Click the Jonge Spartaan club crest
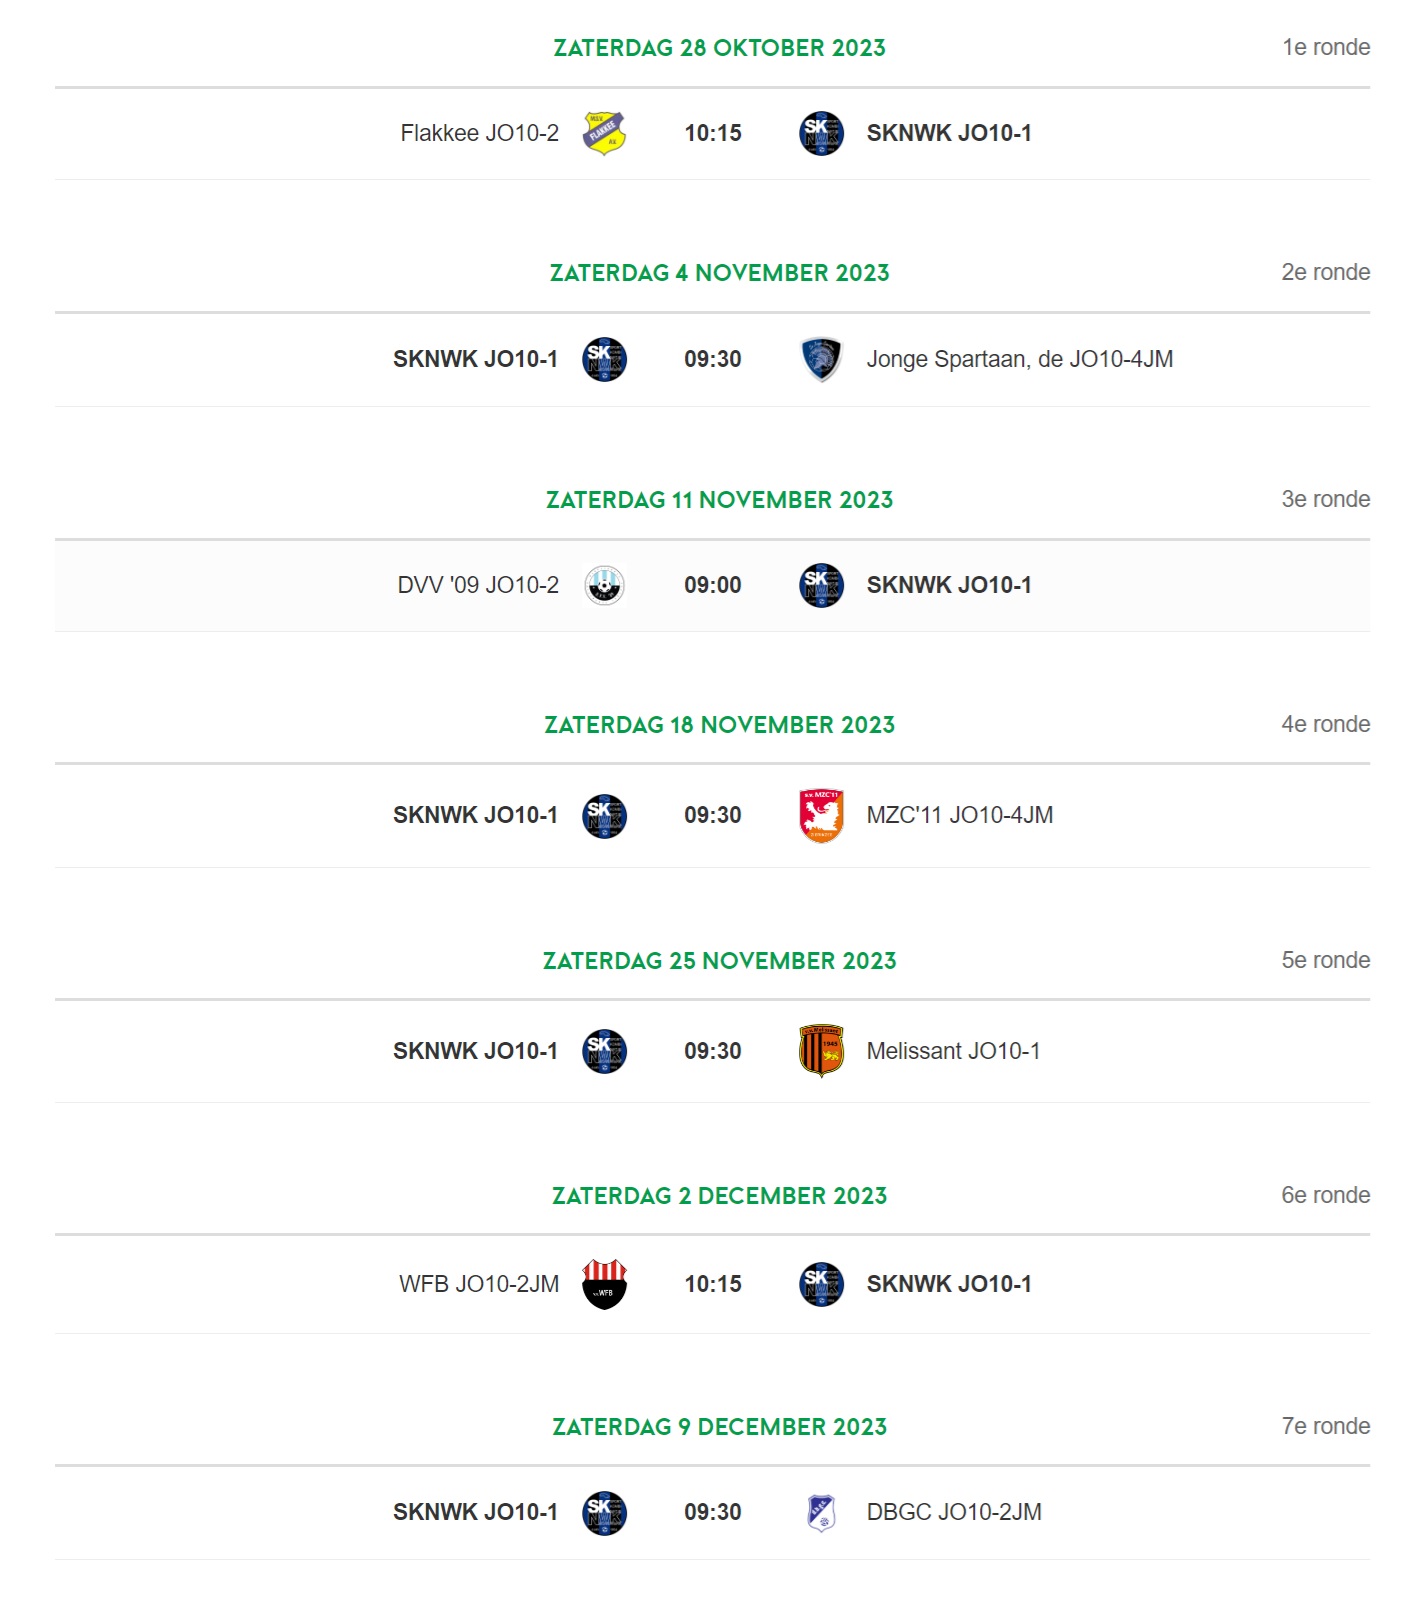The width and height of the screenshot is (1427, 1602). [821, 360]
